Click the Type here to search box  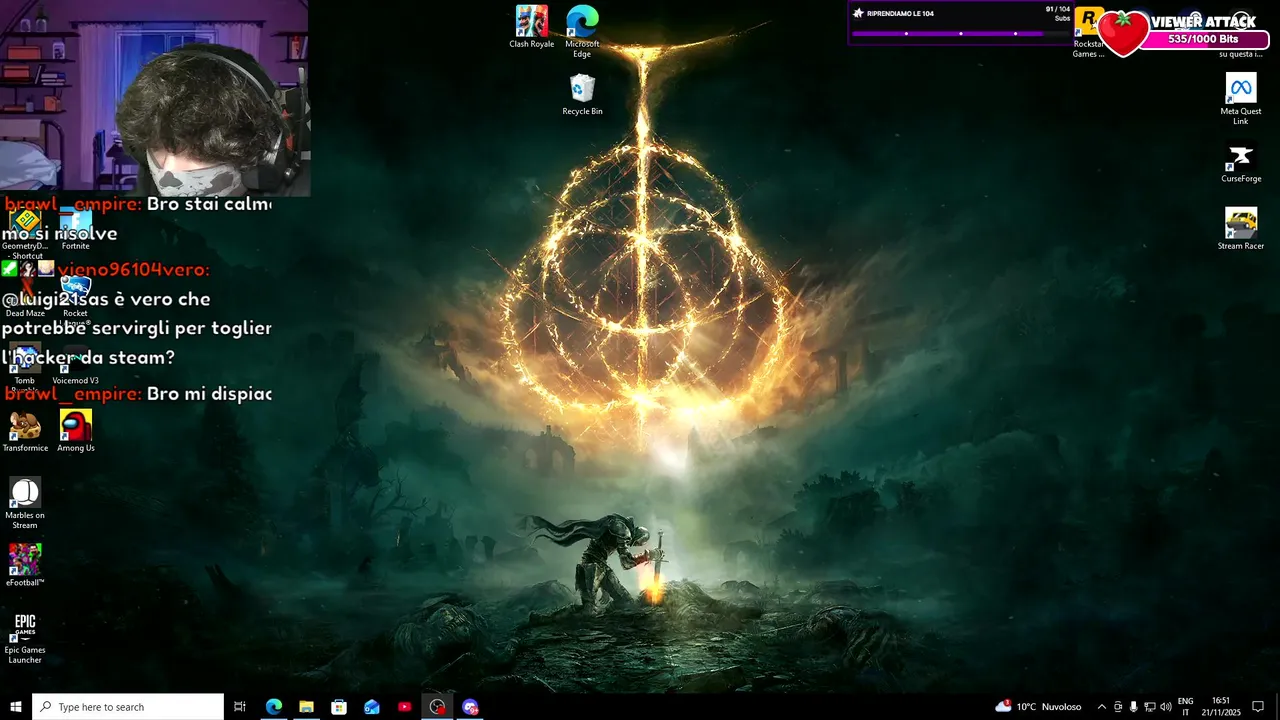click(128, 707)
